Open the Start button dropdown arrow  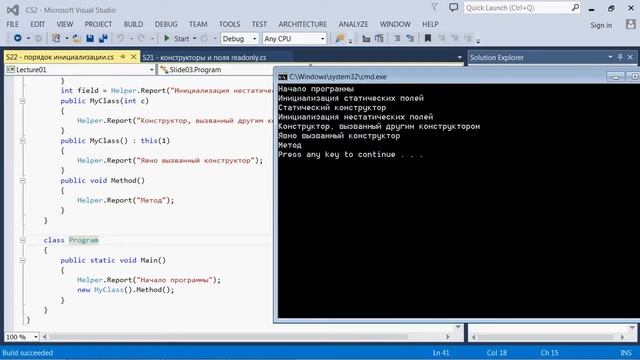click(194, 38)
